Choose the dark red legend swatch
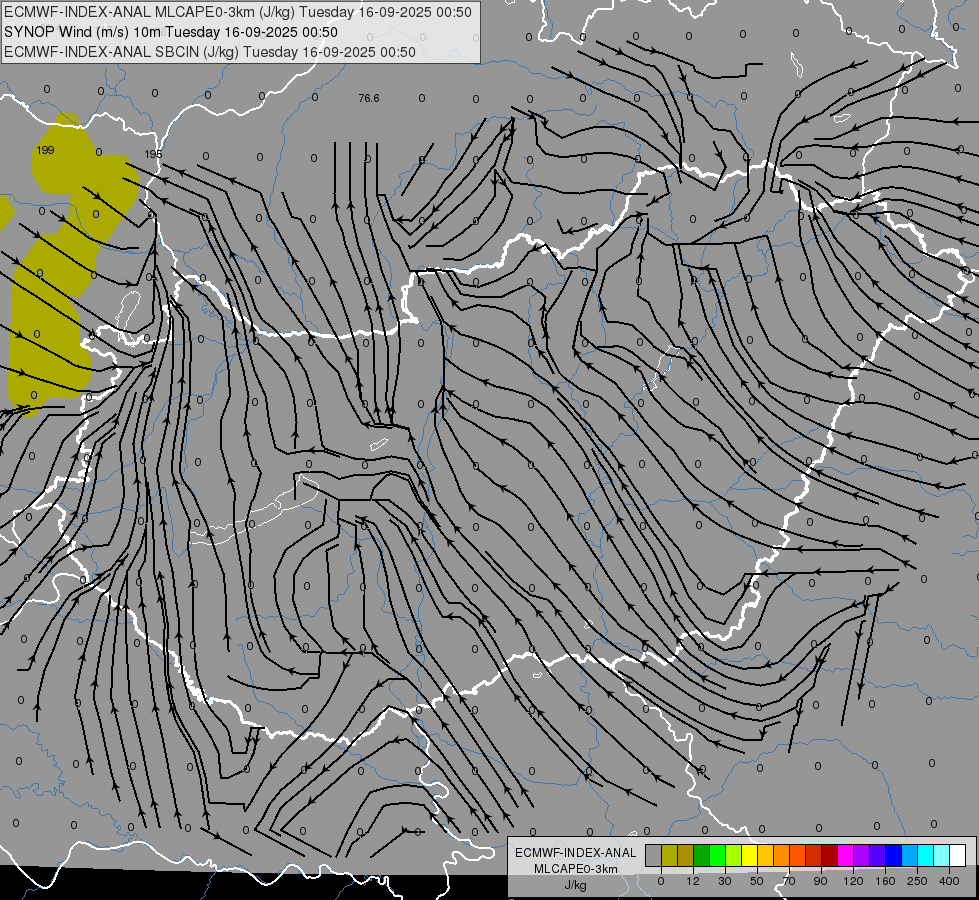The width and height of the screenshot is (979, 900). point(830,855)
